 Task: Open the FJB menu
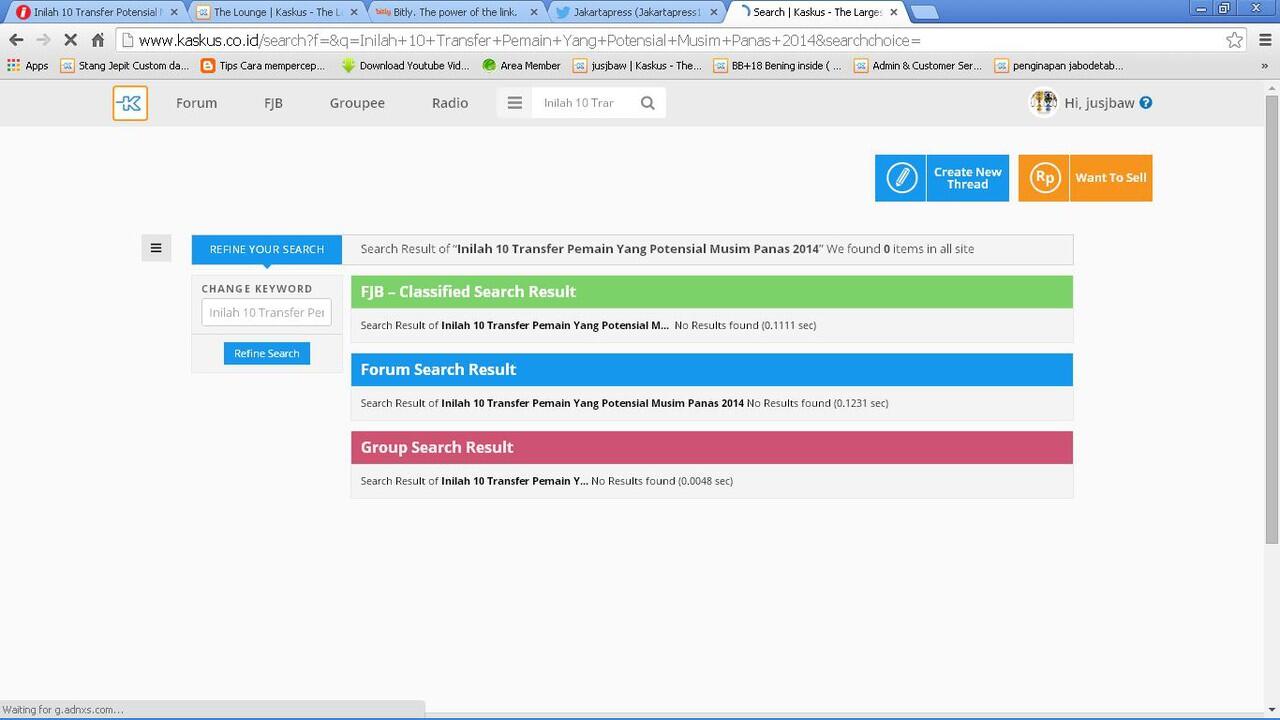(x=273, y=103)
